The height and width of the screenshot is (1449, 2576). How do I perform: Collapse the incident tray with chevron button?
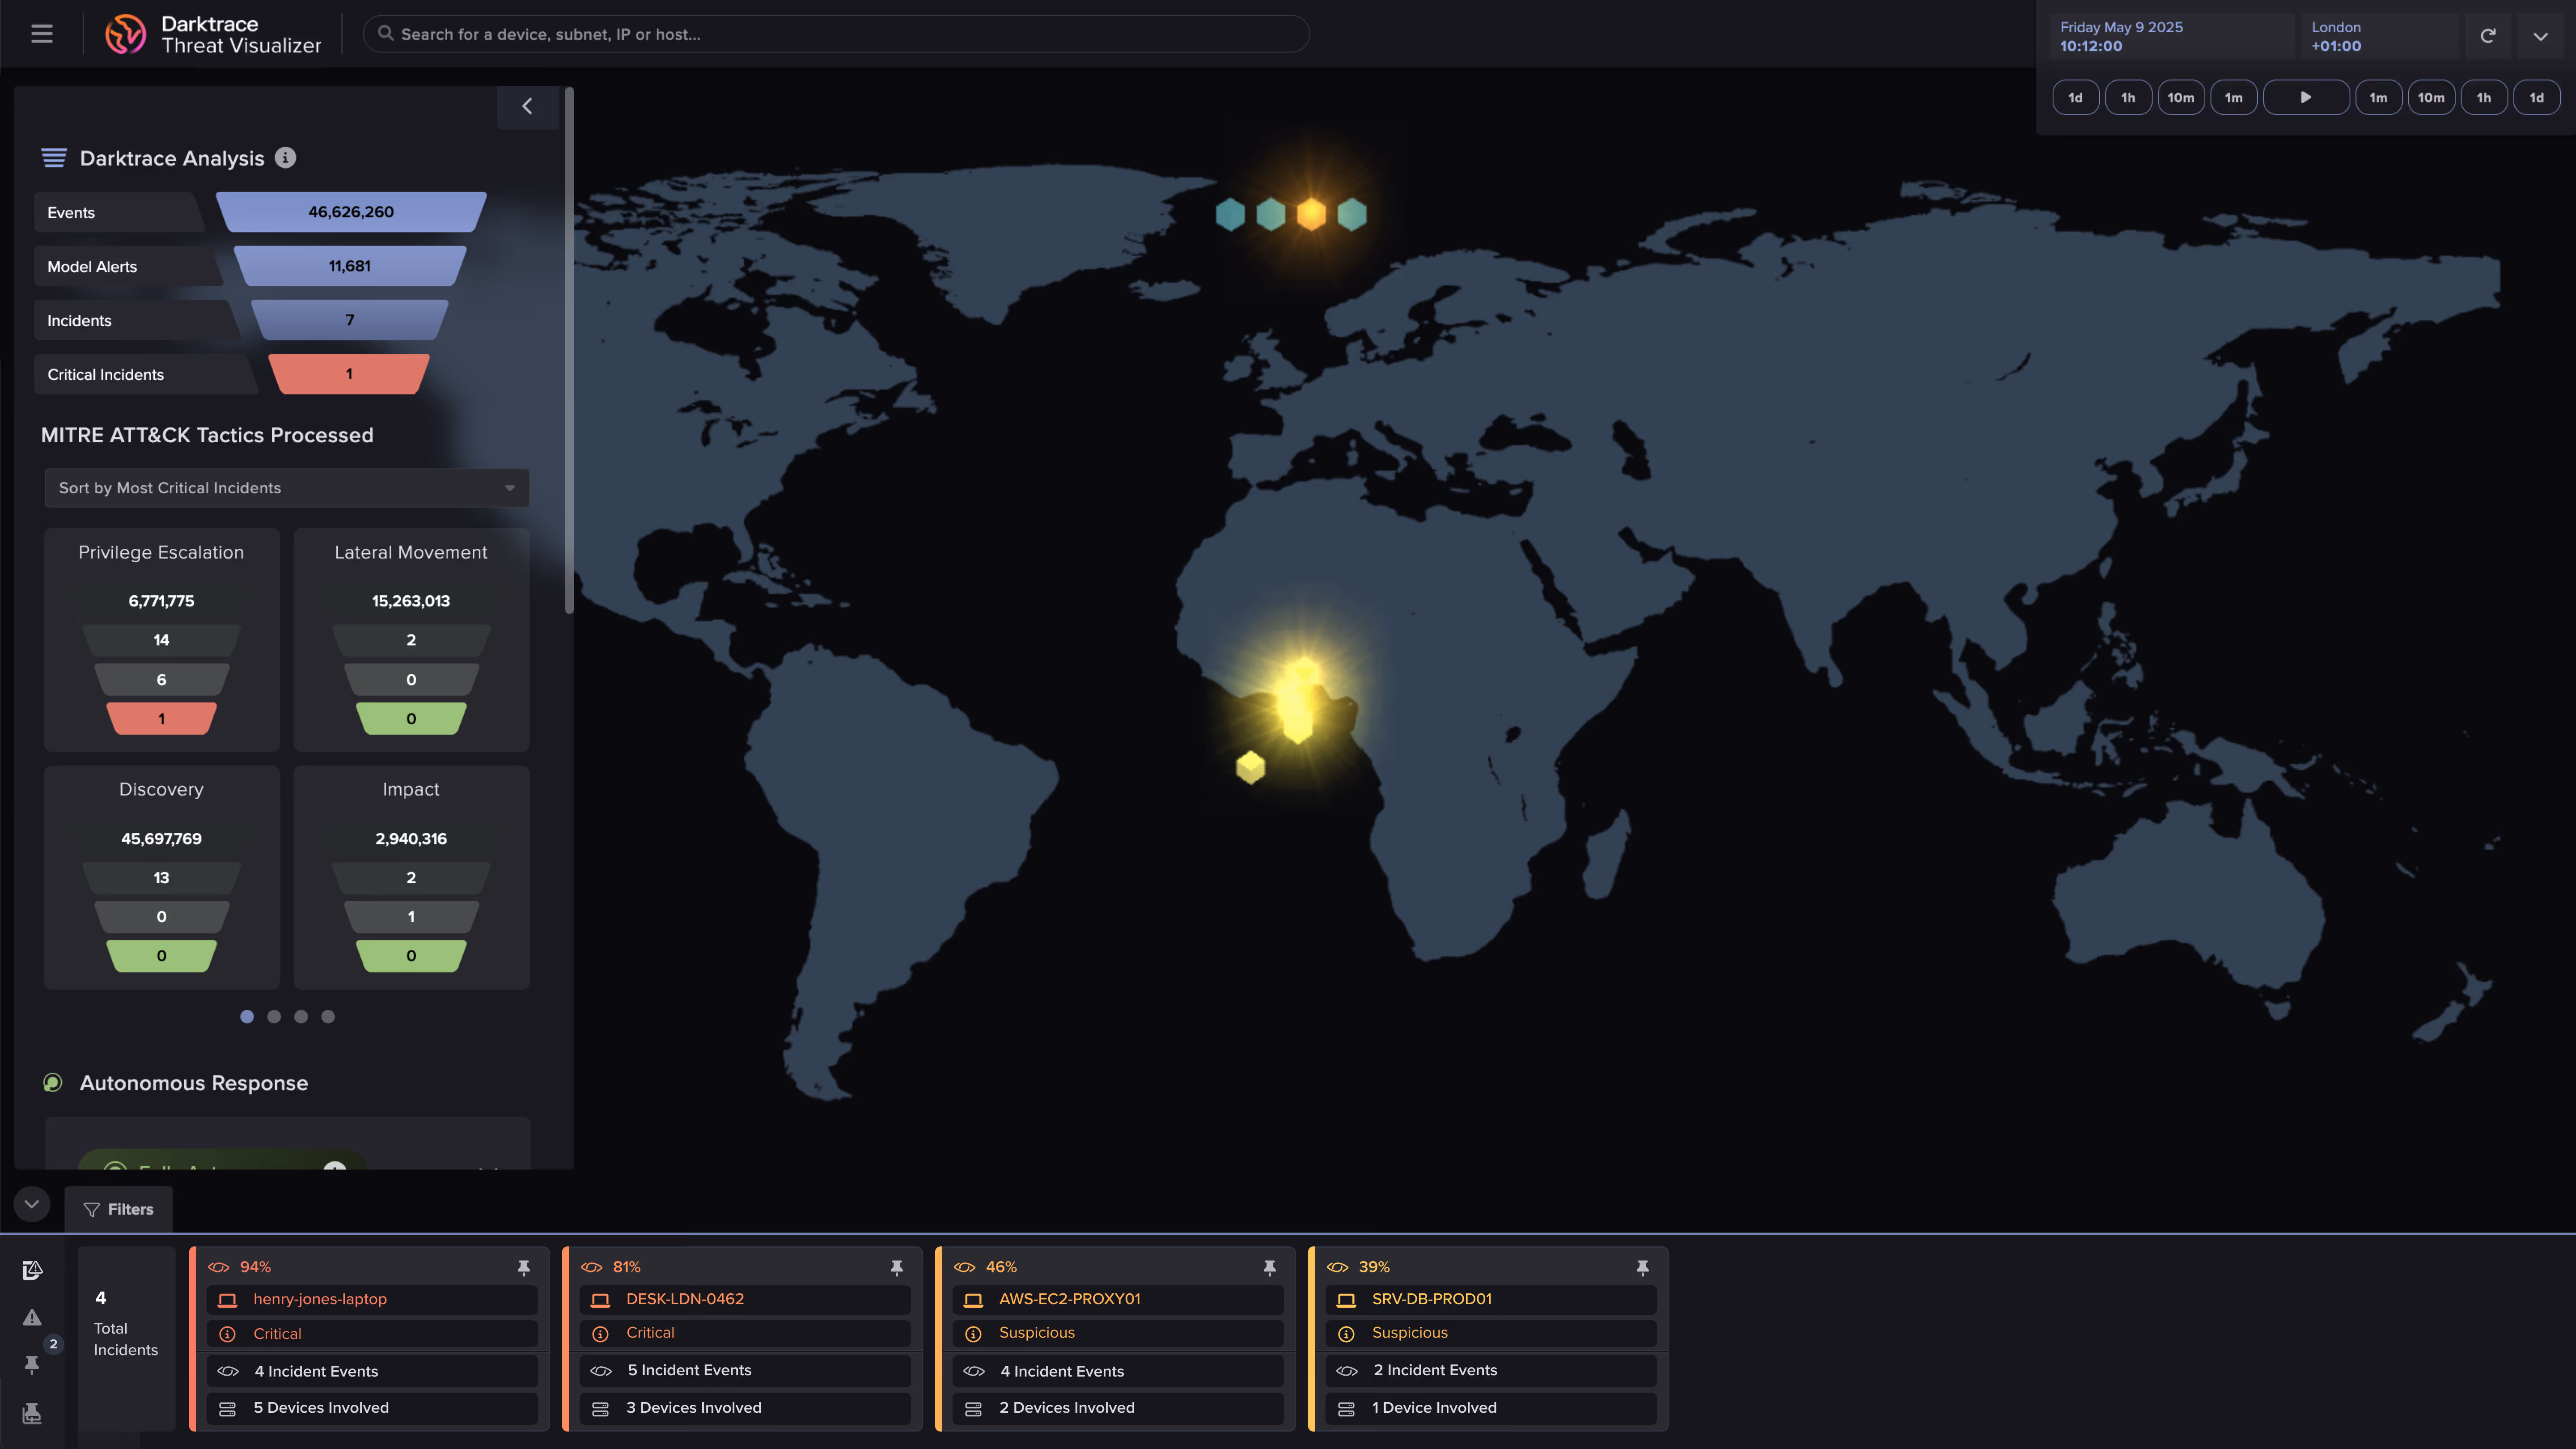[32, 1204]
